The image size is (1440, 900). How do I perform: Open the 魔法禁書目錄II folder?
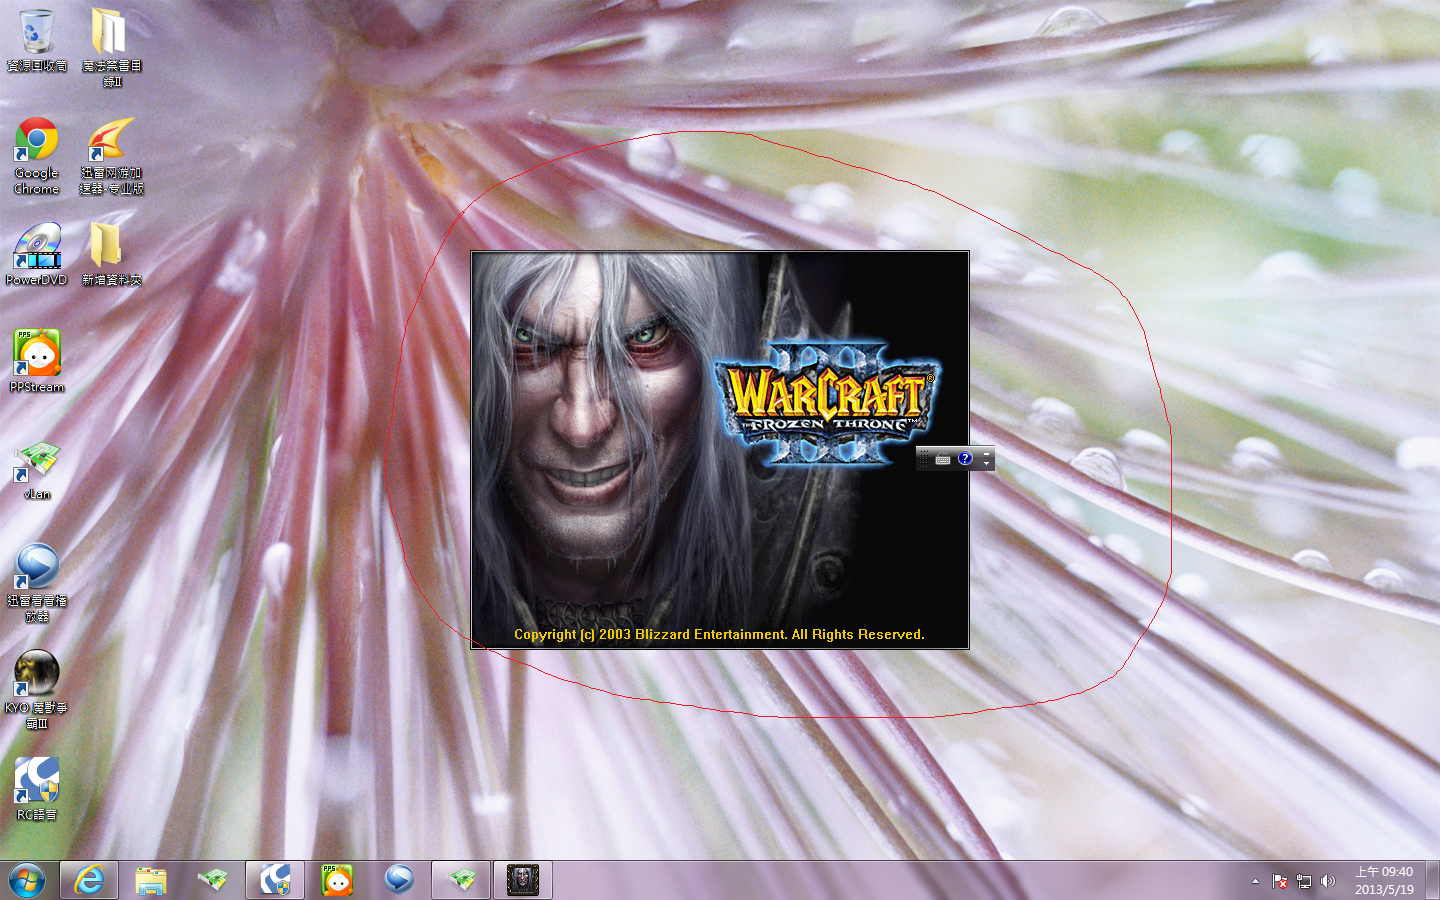point(109,33)
